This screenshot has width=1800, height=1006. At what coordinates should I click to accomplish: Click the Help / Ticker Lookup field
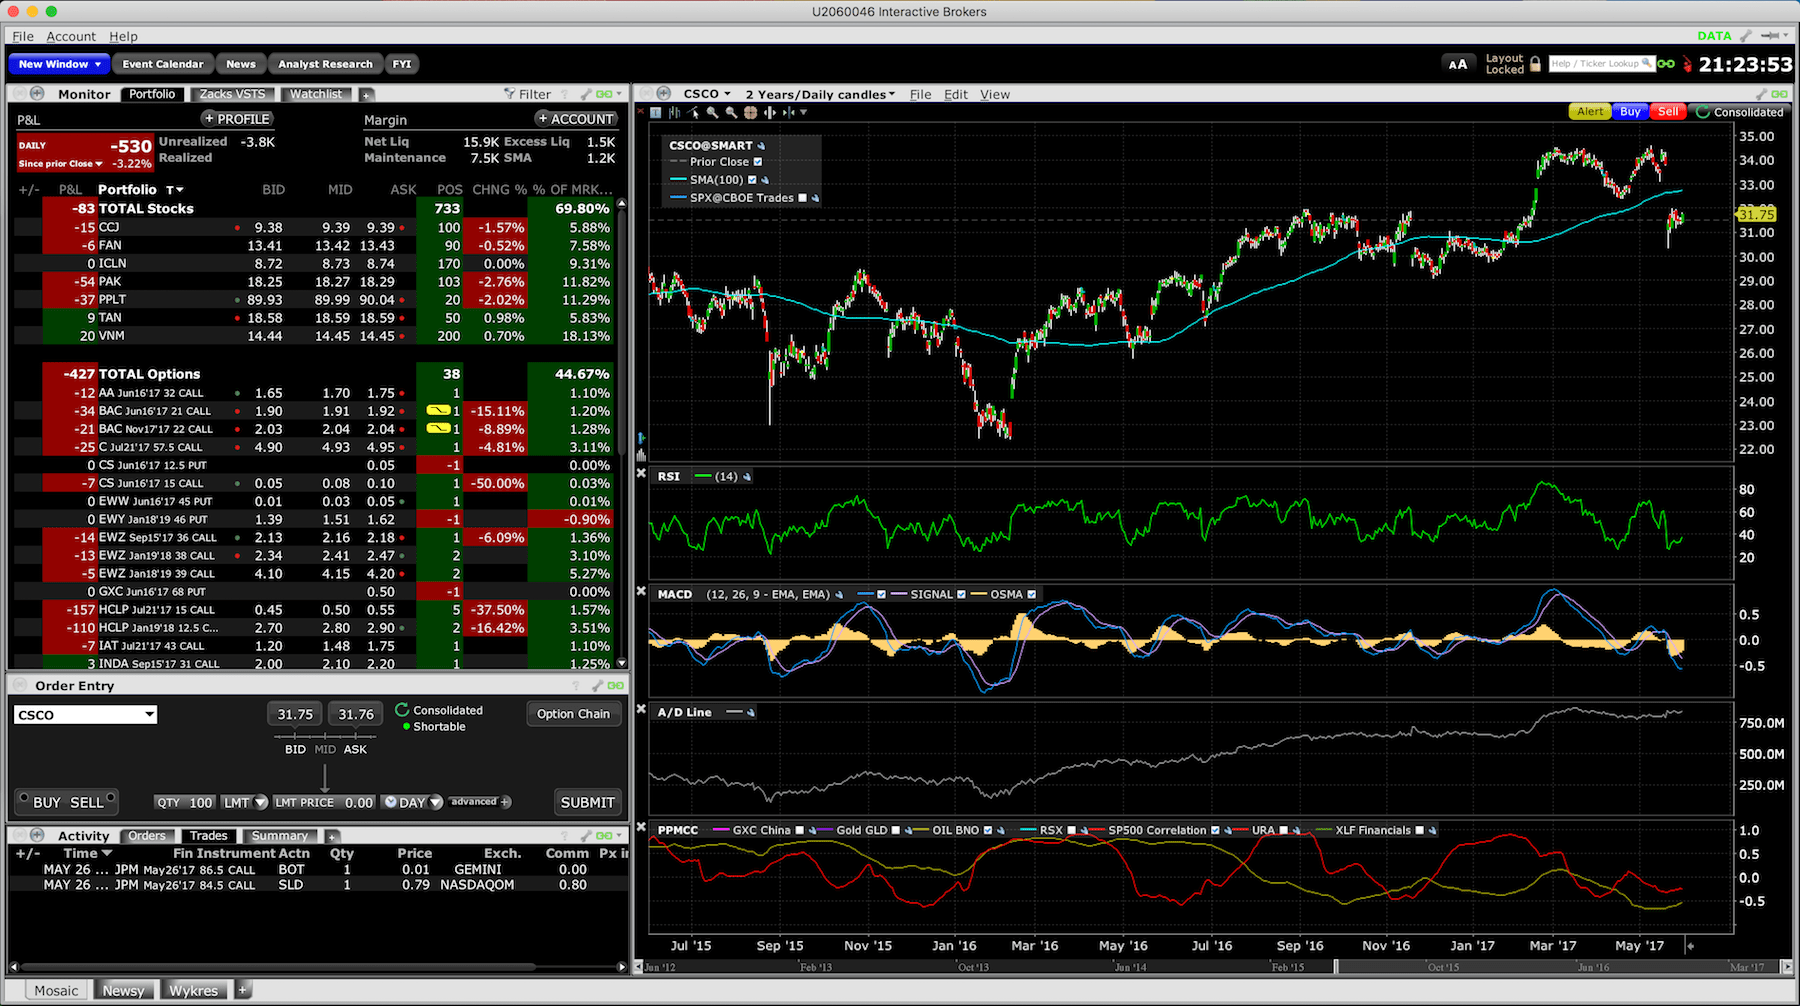1601,64
